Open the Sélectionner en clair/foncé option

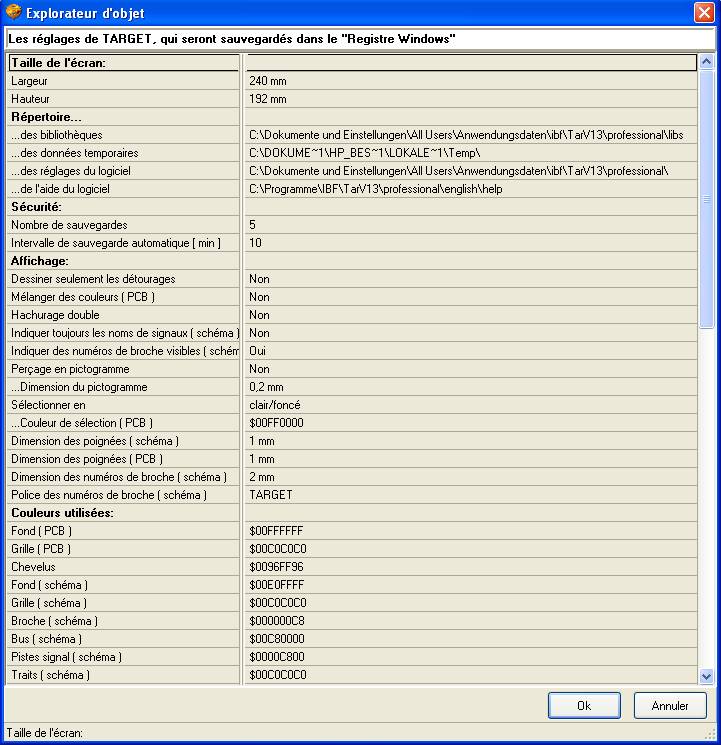pos(470,405)
